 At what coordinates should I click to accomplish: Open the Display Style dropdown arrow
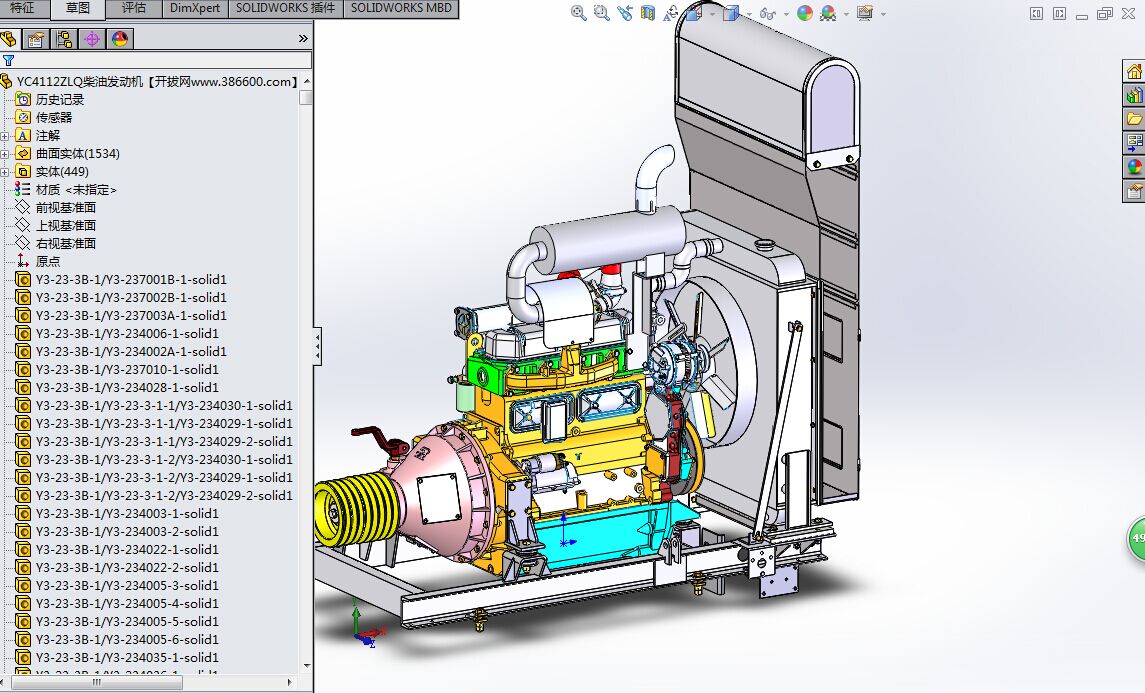[749, 14]
